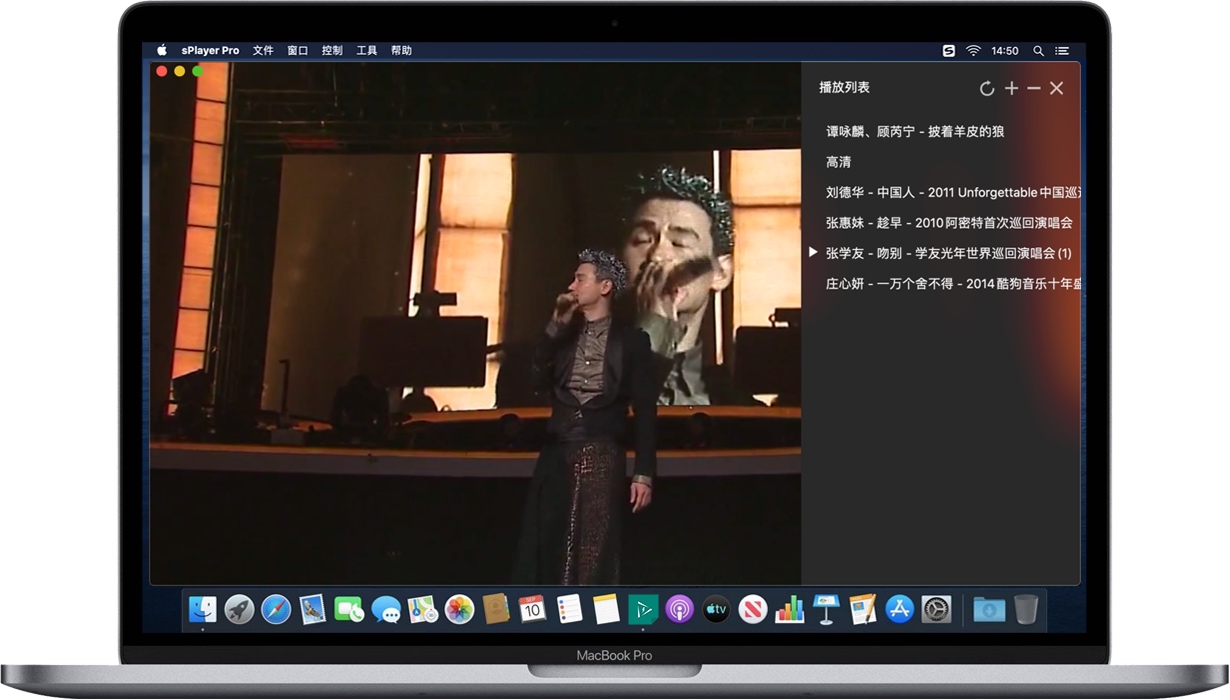The height and width of the screenshot is (700, 1230).
Task: Add a file using the plus icon
Action: tap(1011, 89)
